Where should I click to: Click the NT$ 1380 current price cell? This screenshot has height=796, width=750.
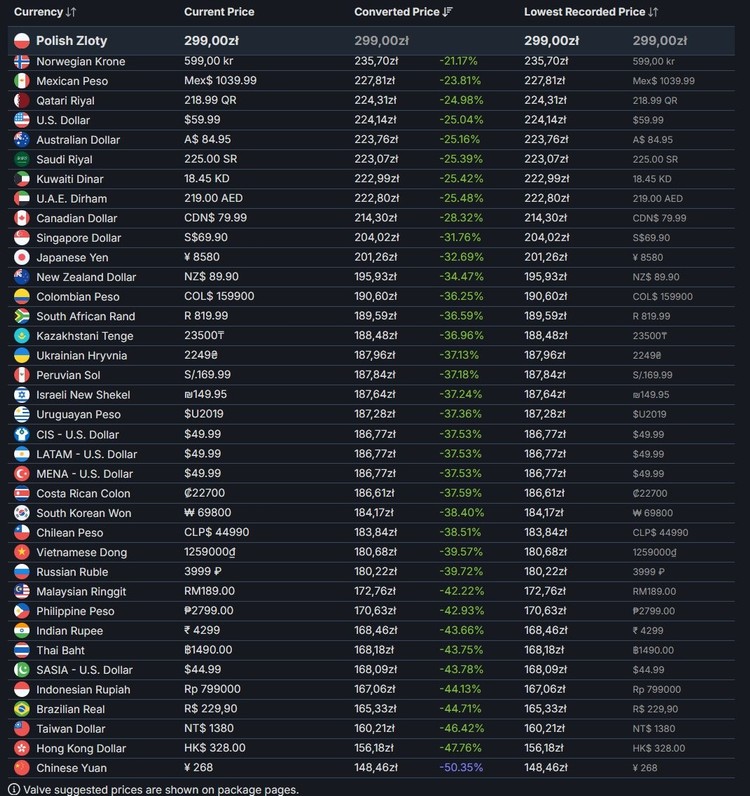click(x=209, y=728)
